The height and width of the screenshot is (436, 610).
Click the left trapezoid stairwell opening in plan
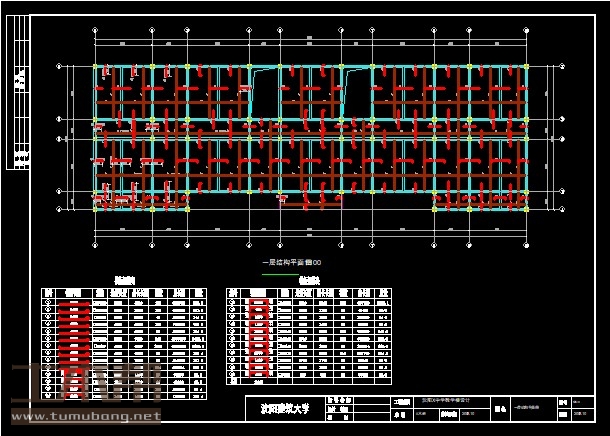click(262, 92)
